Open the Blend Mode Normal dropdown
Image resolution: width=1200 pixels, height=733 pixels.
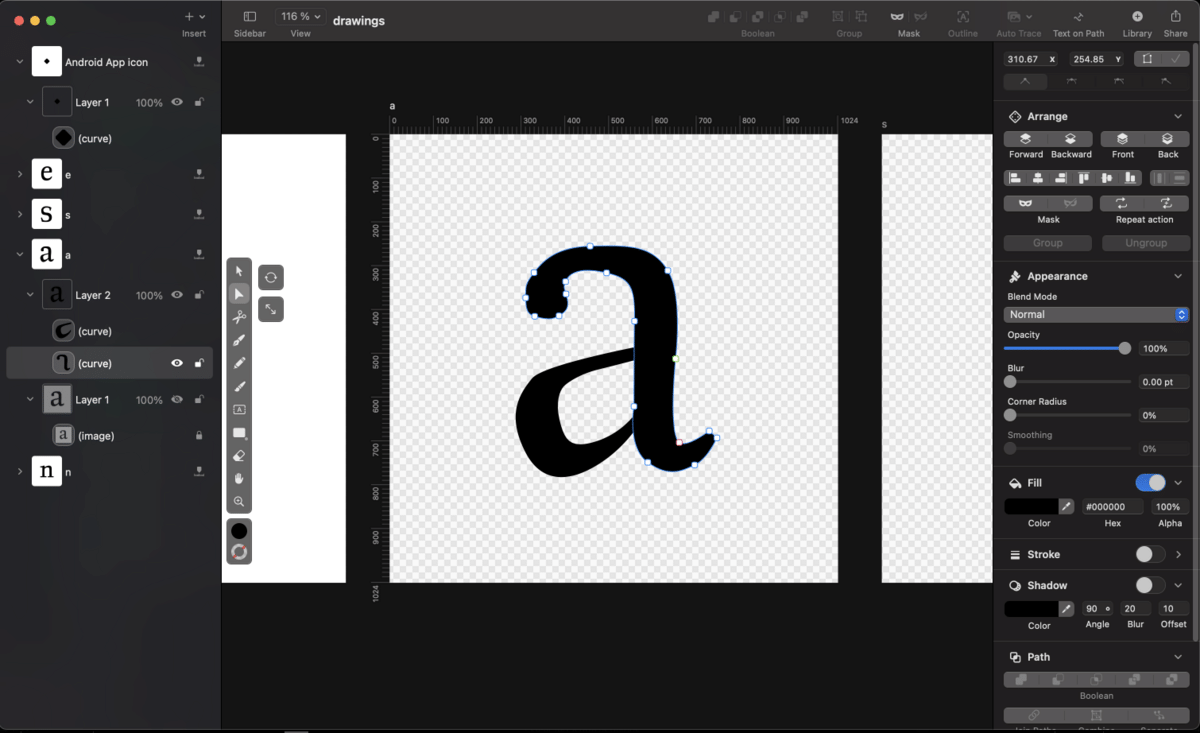(x=1096, y=314)
